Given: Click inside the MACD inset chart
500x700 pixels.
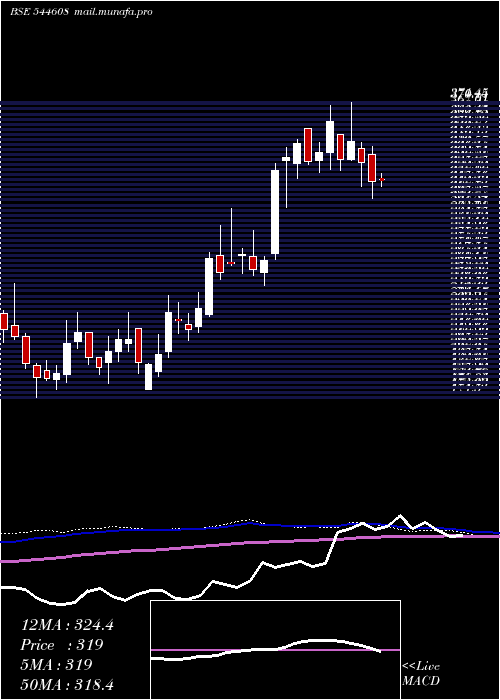Looking at the screenshot, I should click(x=275, y=650).
